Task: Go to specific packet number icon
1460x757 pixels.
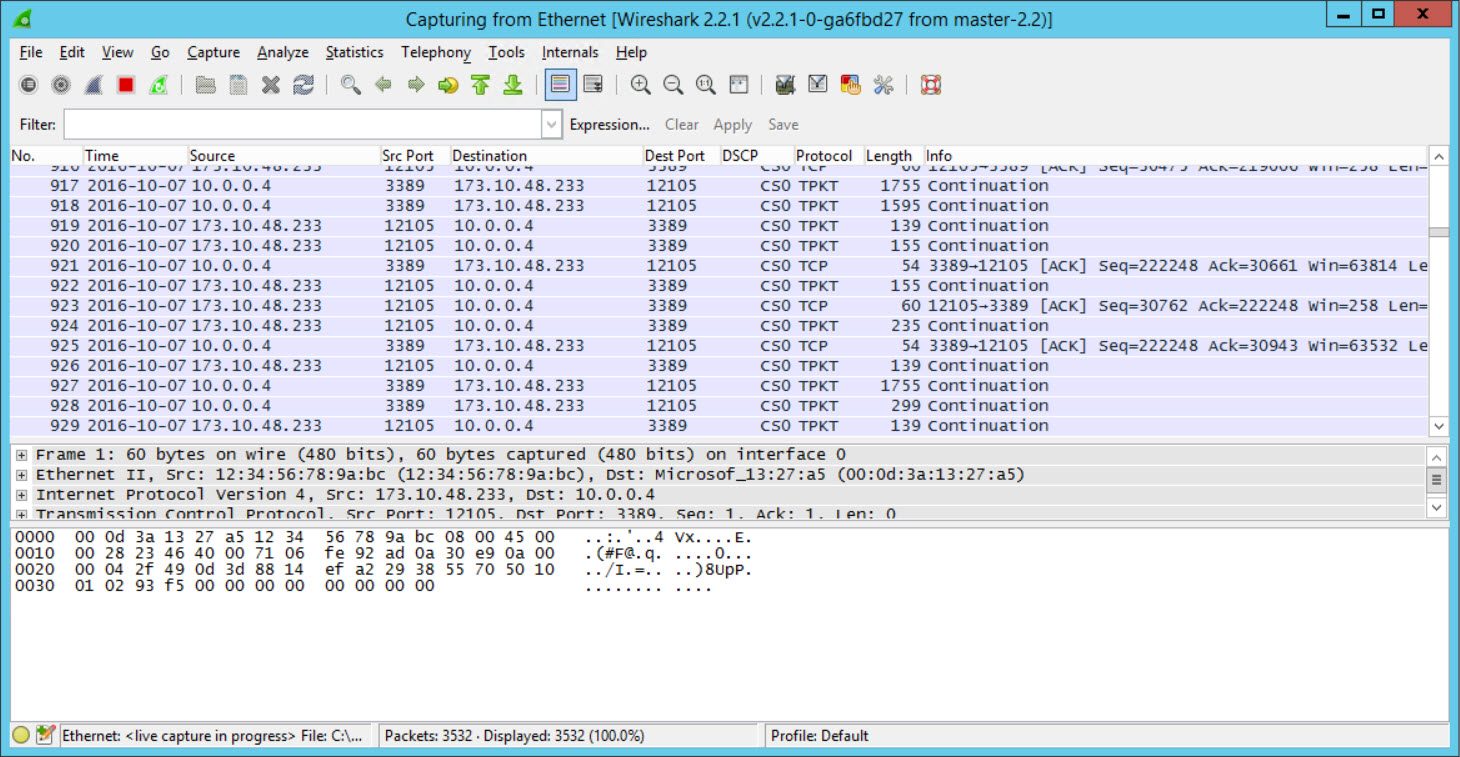Action: [x=448, y=85]
